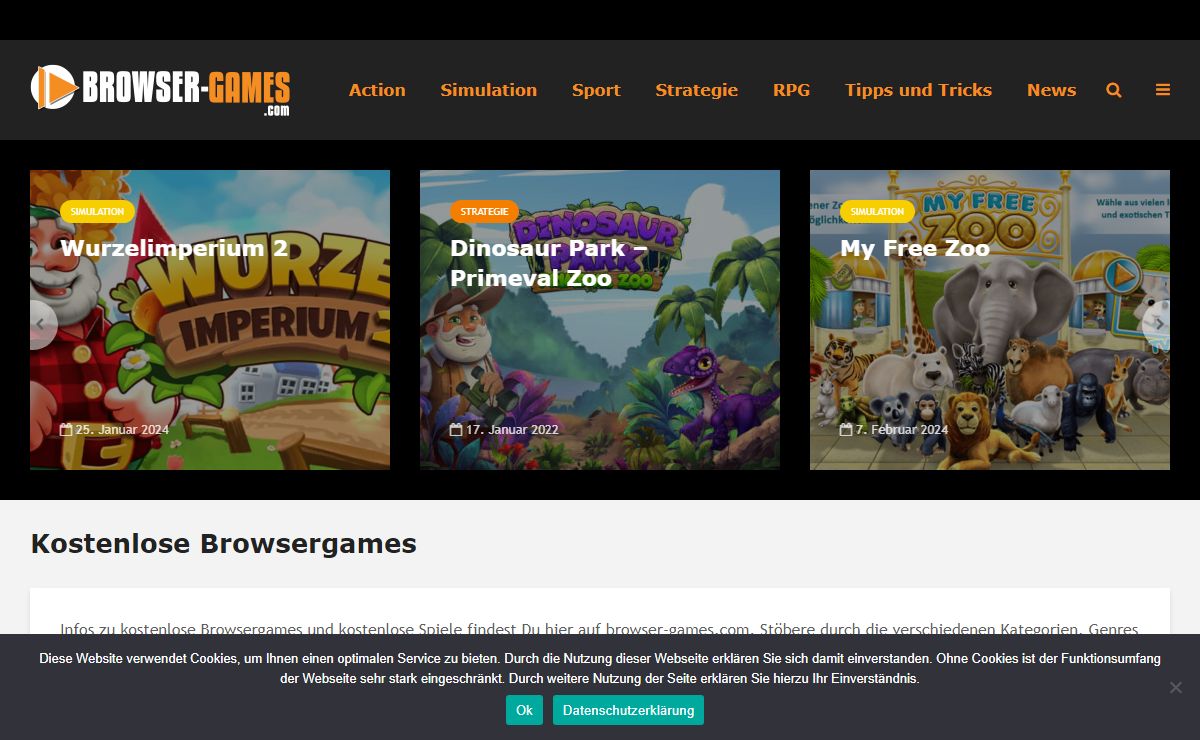Click the Browser-Games.com logo
The height and width of the screenshot is (740, 1200).
click(x=161, y=90)
